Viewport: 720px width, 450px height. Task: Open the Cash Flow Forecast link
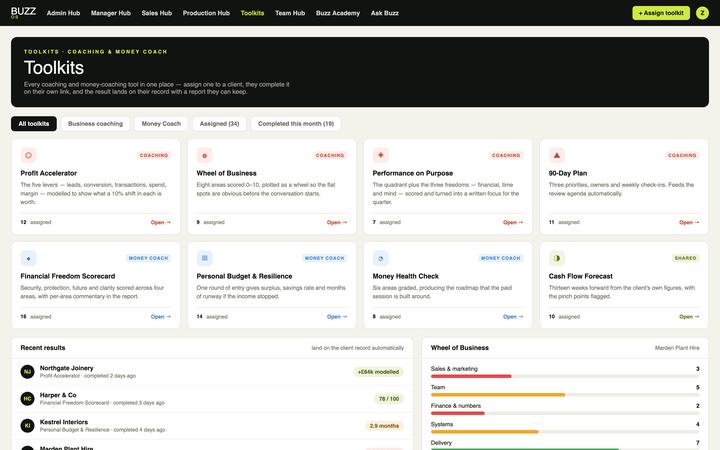[689, 316]
